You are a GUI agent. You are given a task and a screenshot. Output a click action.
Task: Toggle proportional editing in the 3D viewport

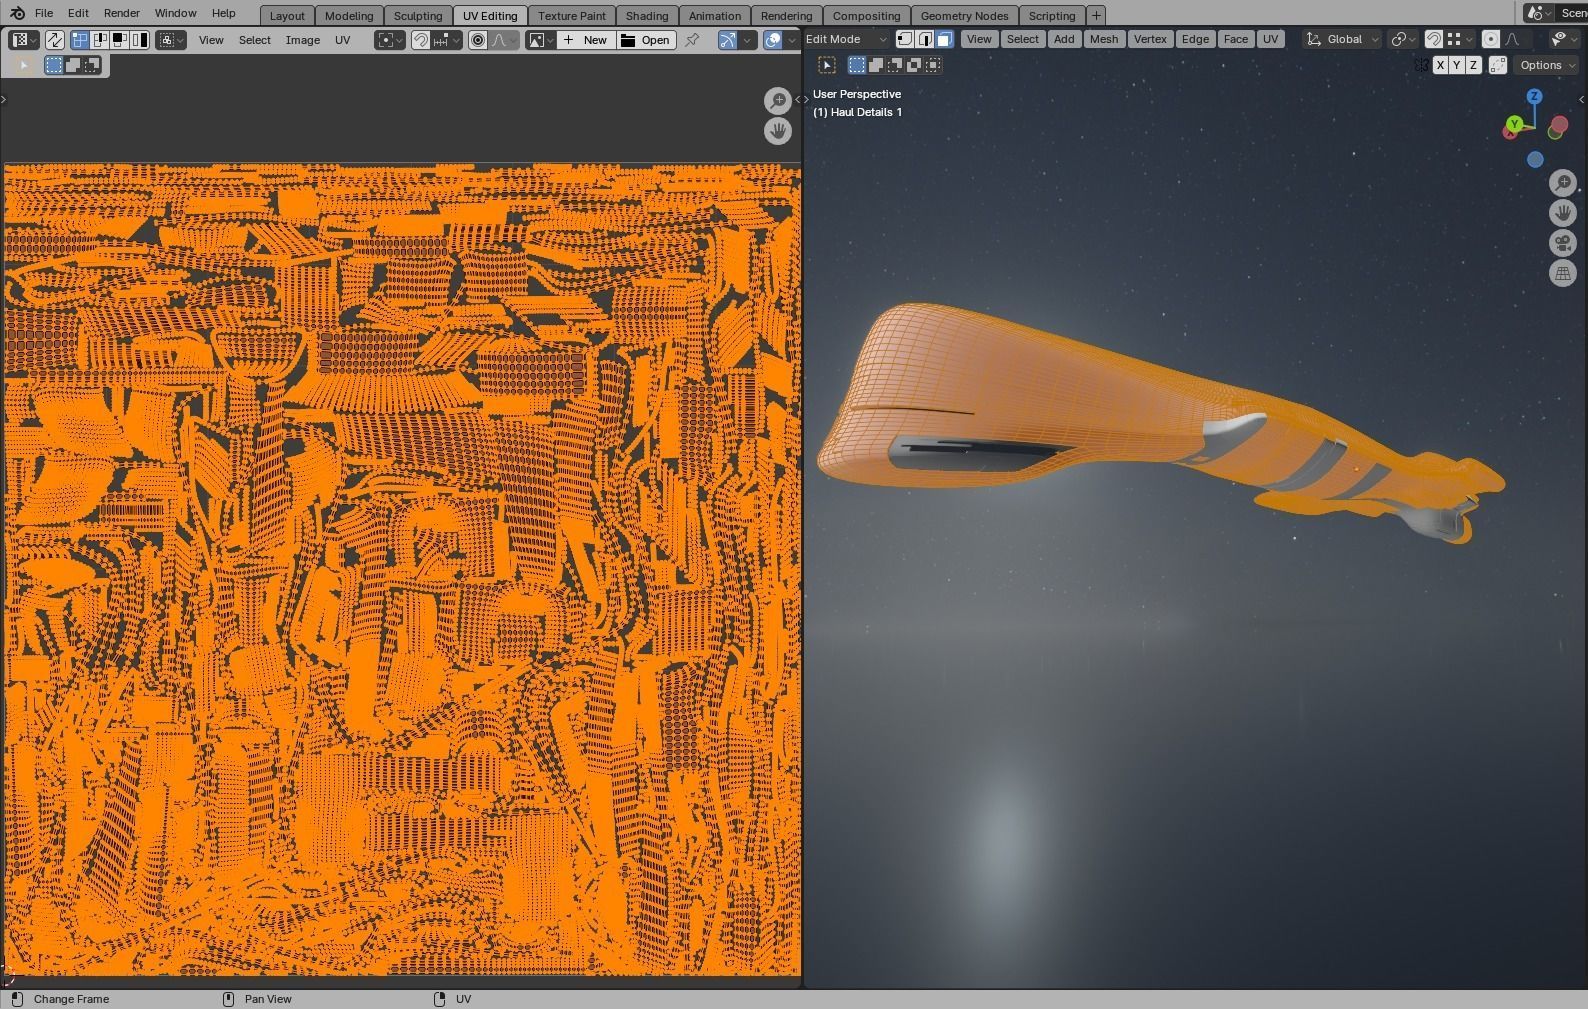tap(1490, 39)
